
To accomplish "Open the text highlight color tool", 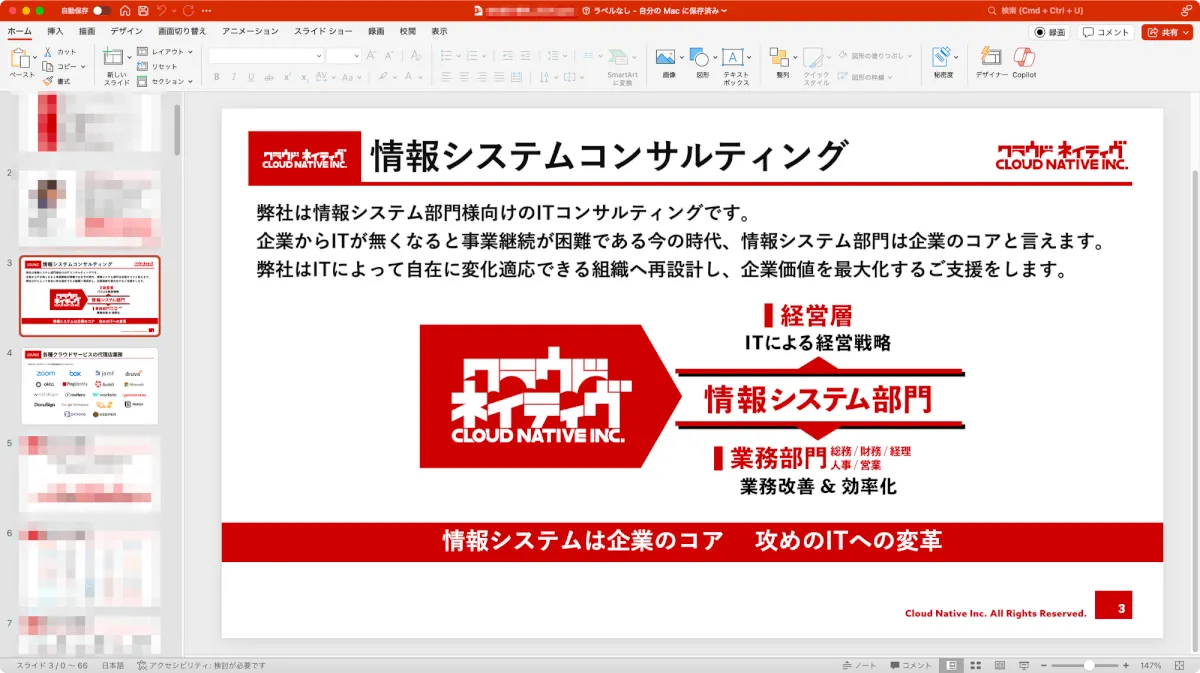I will pyautogui.click(x=383, y=76).
